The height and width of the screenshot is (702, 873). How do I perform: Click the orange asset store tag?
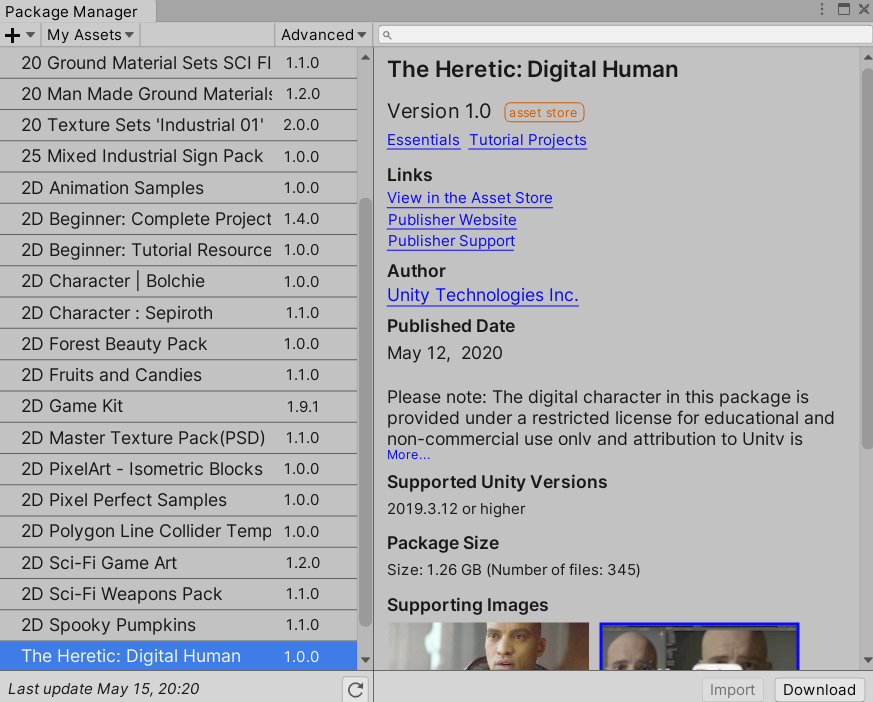point(543,112)
